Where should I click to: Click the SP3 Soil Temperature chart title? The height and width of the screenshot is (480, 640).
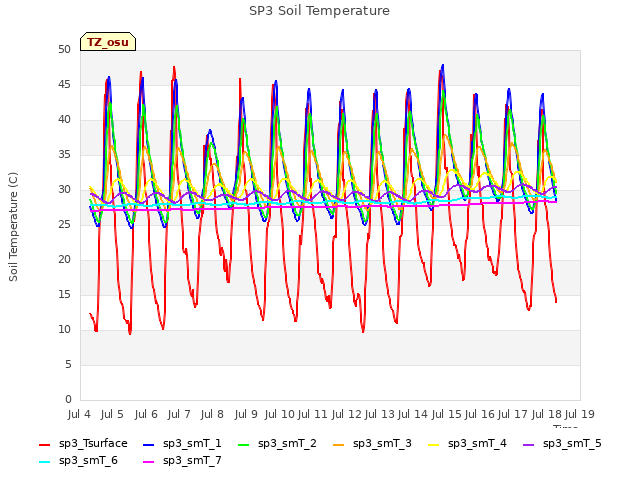tap(319, 11)
